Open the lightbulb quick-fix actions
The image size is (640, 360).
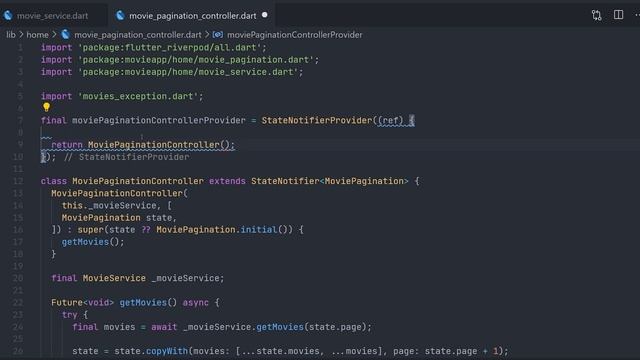click(46, 107)
